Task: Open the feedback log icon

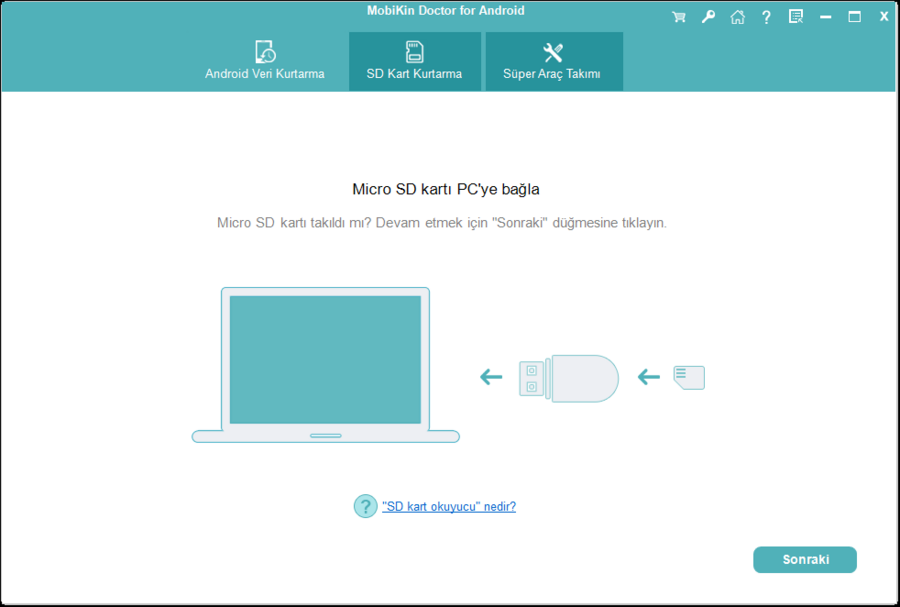Action: coord(795,16)
